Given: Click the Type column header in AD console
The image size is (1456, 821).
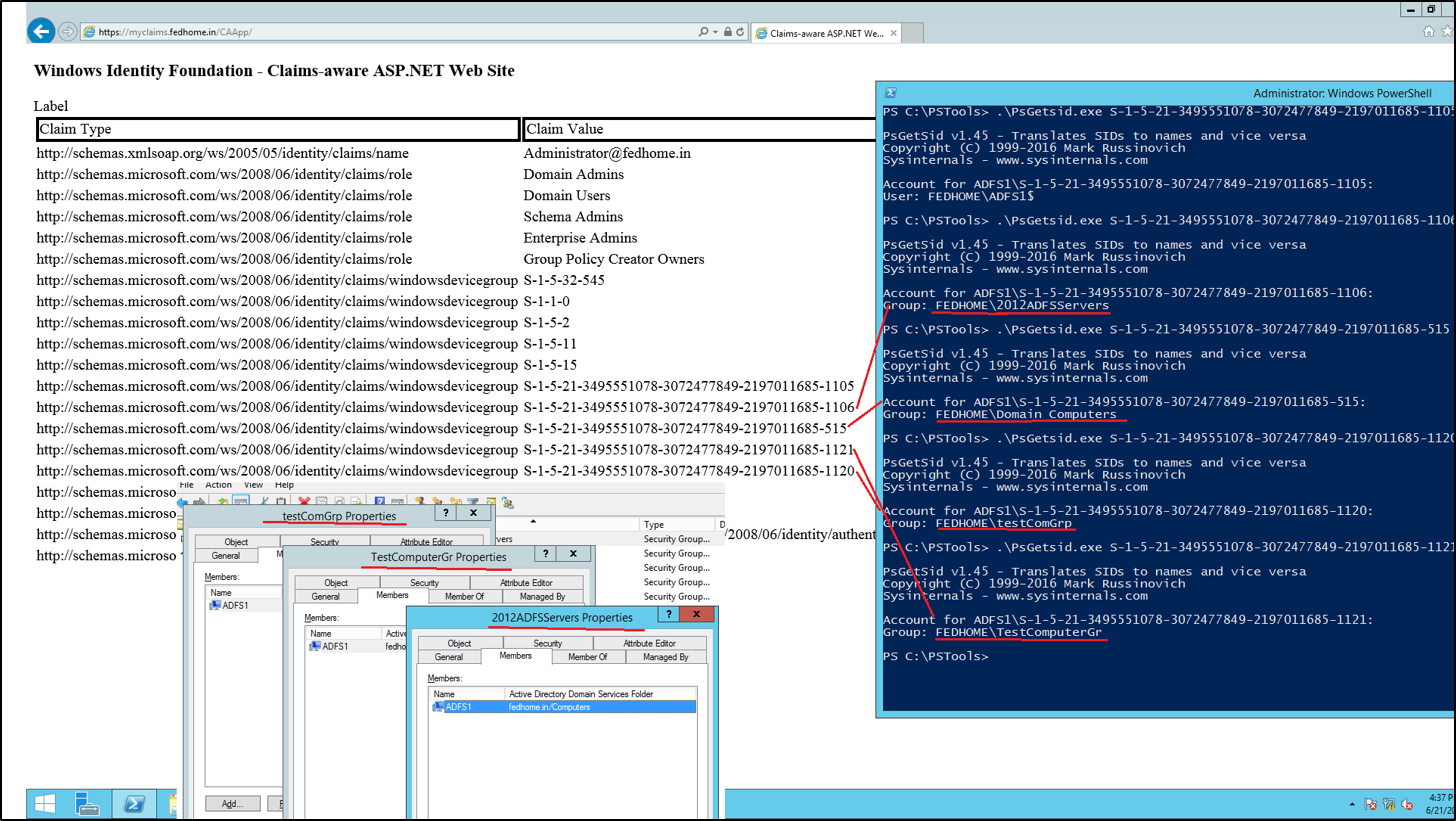Looking at the screenshot, I should [677, 524].
